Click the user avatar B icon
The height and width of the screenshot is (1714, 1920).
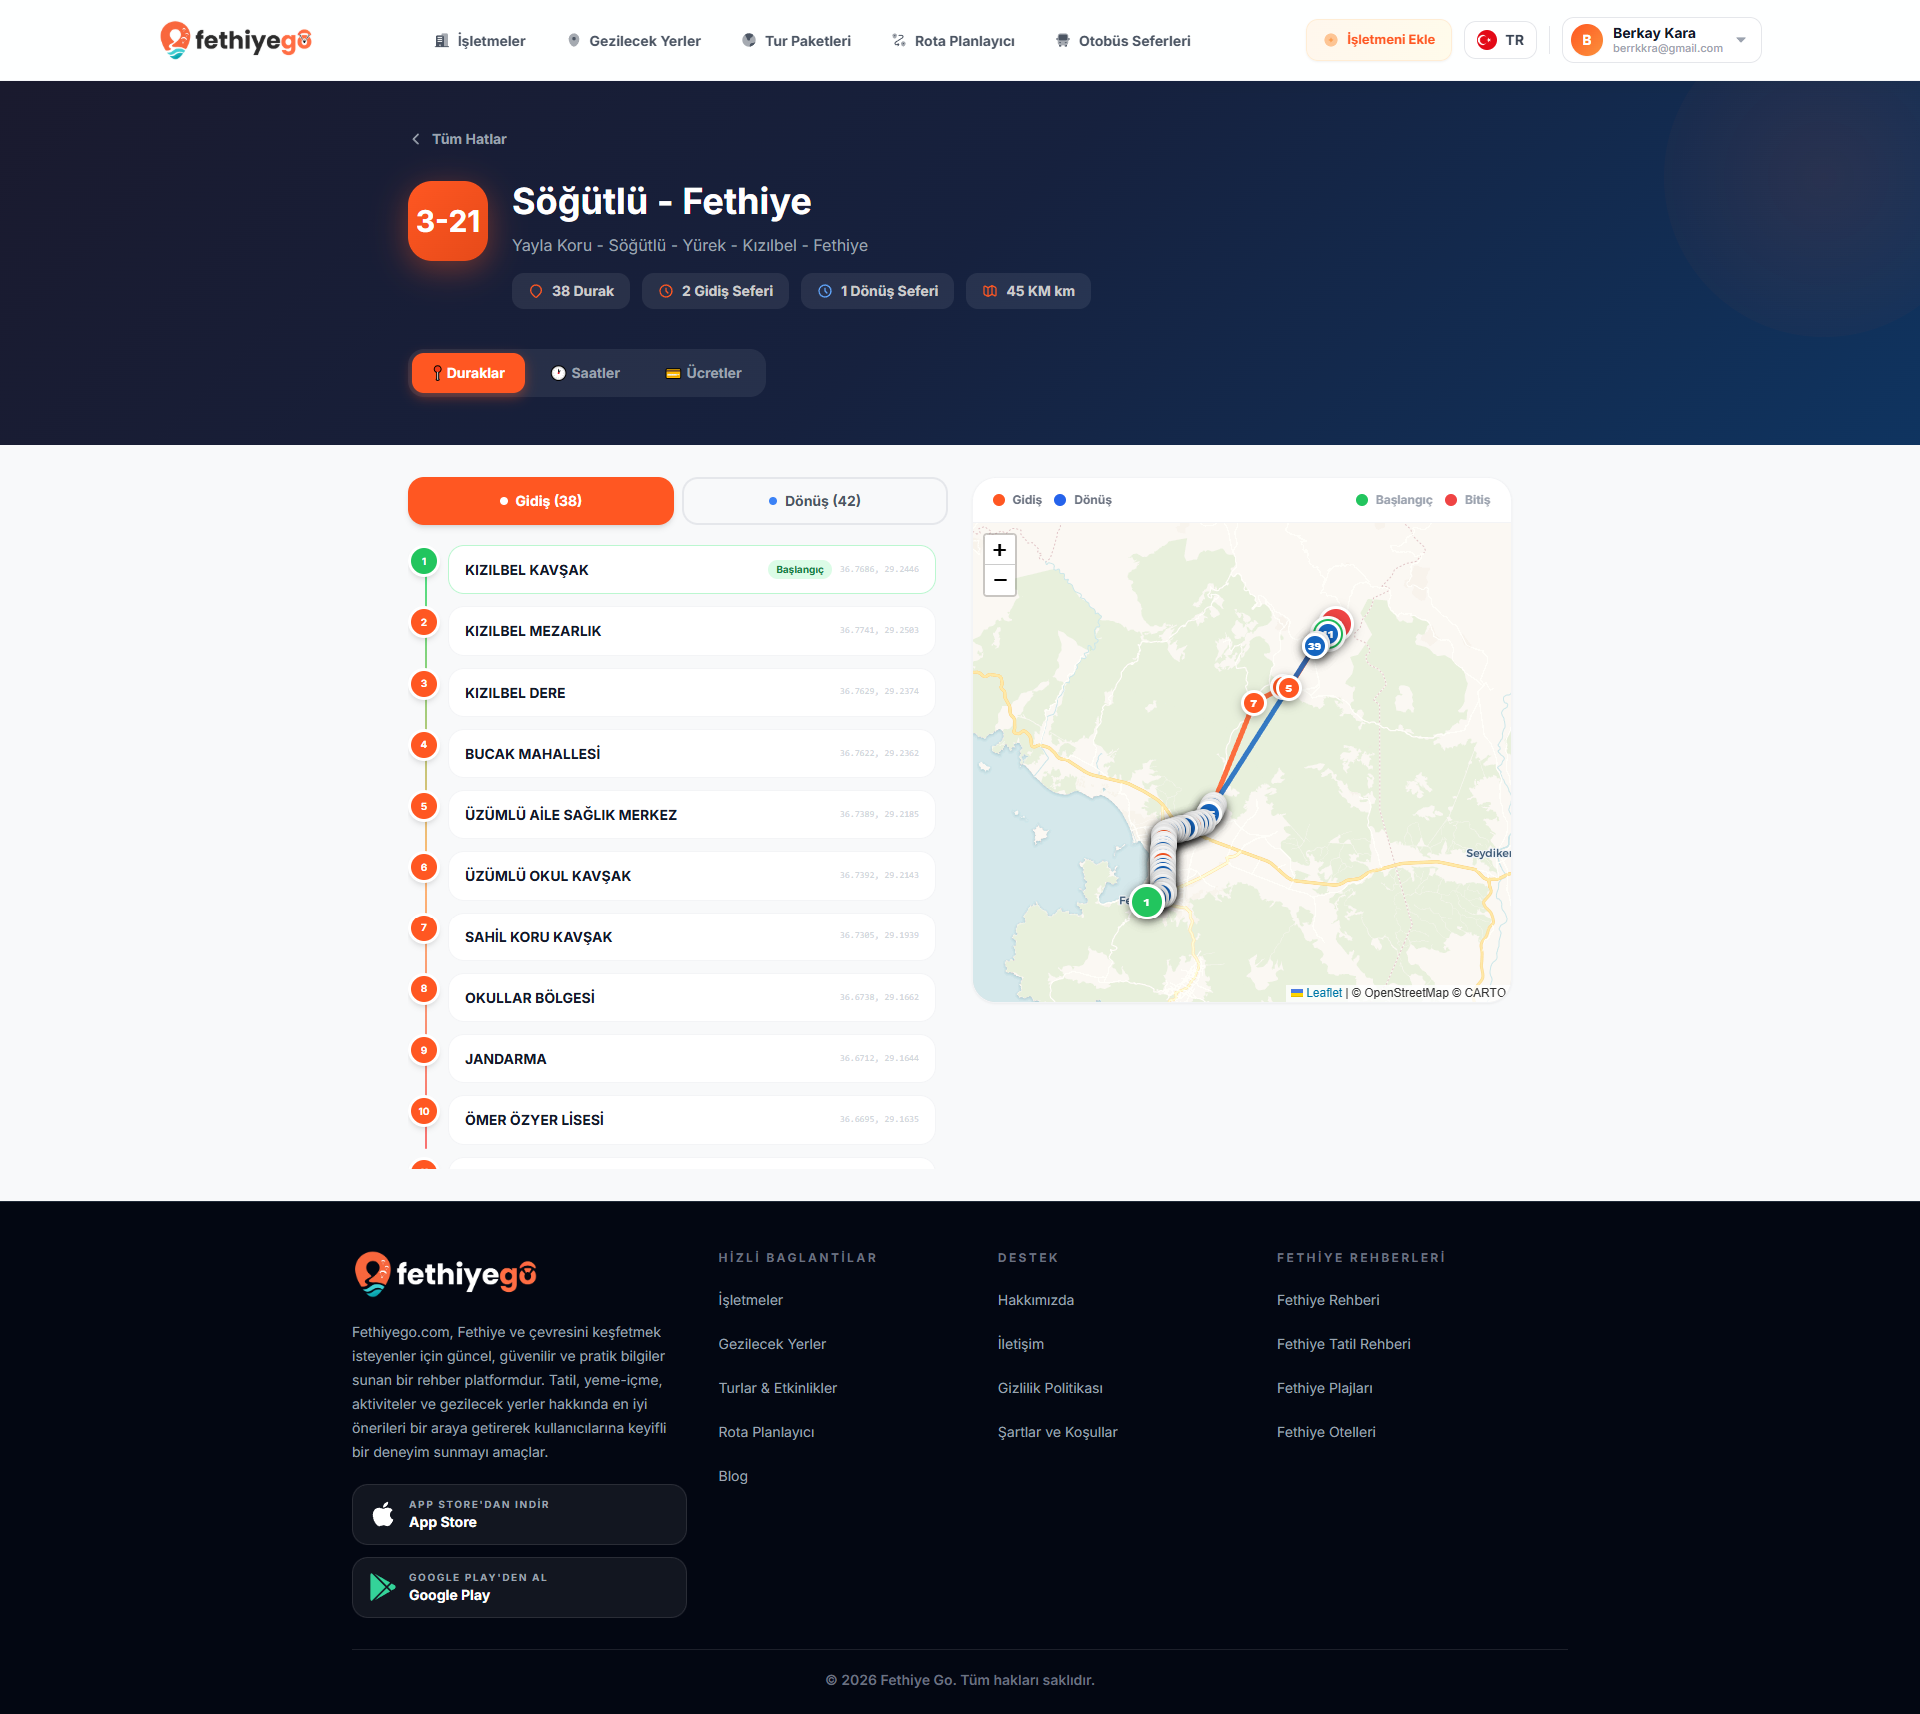pos(1586,40)
